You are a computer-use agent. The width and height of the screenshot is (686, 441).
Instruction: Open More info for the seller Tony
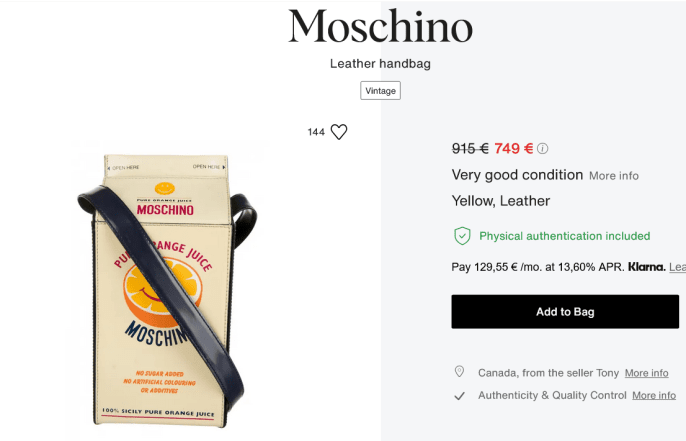646,373
